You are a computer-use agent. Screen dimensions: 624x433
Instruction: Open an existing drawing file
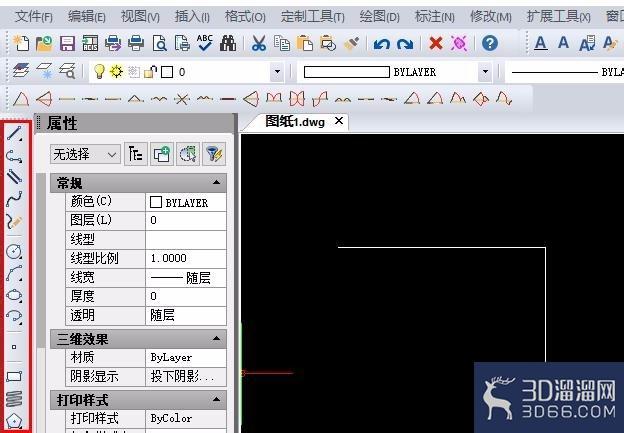(44, 43)
